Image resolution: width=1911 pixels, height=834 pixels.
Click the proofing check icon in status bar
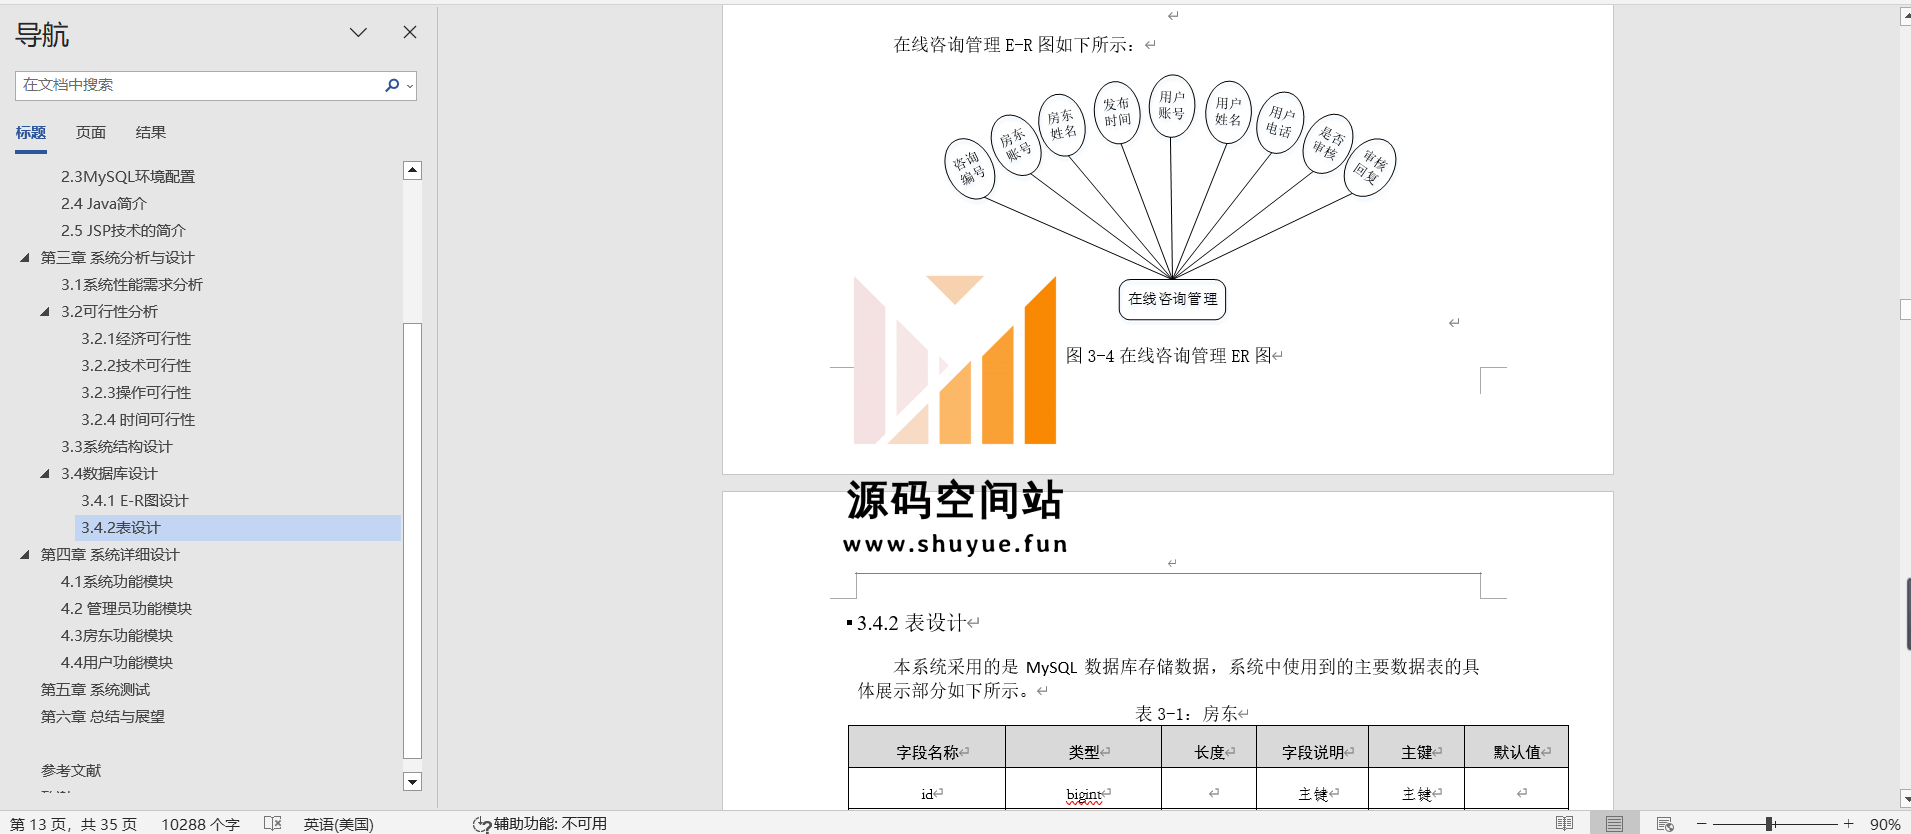coord(272,823)
